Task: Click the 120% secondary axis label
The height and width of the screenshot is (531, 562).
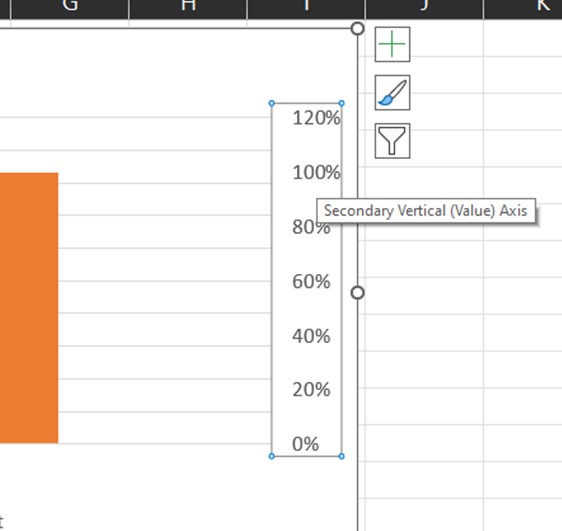Action: click(x=316, y=118)
